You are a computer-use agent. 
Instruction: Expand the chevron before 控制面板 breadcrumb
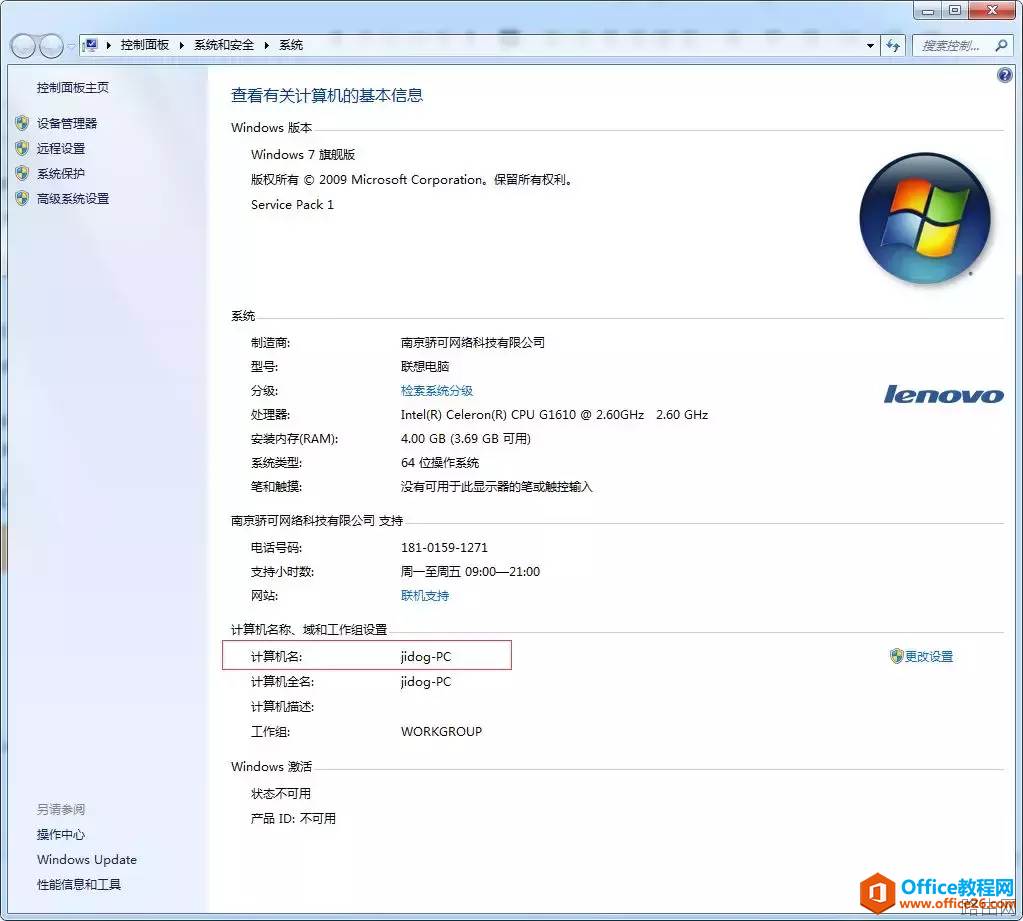tap(108, 45)
